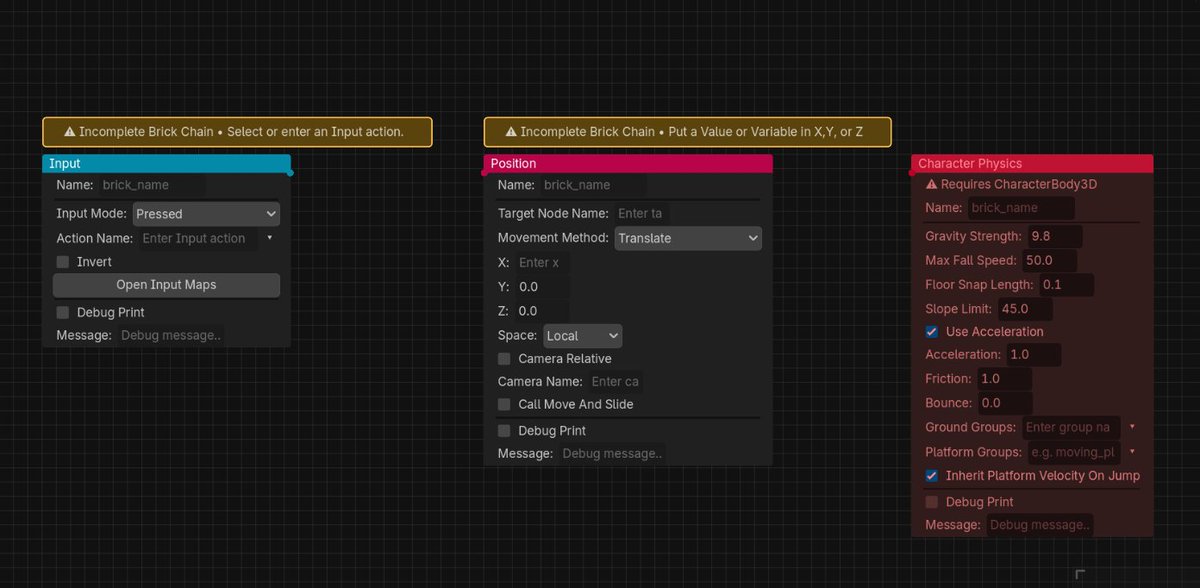Click the corner resize handle near Character Physics

[x=1080, y=574]
